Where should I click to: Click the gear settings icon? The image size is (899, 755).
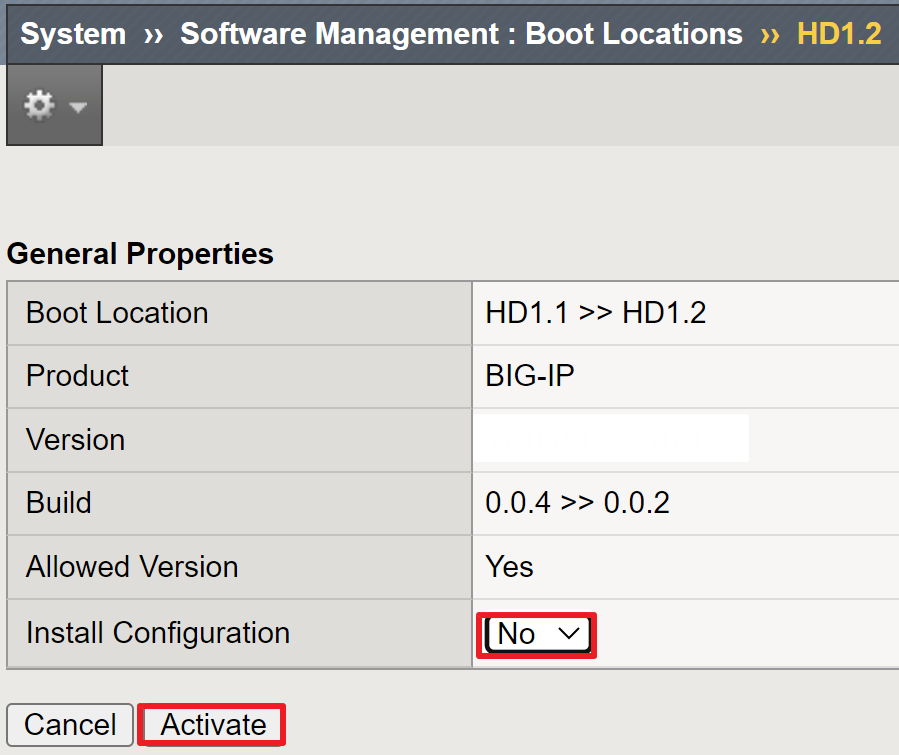coord(39,105)
